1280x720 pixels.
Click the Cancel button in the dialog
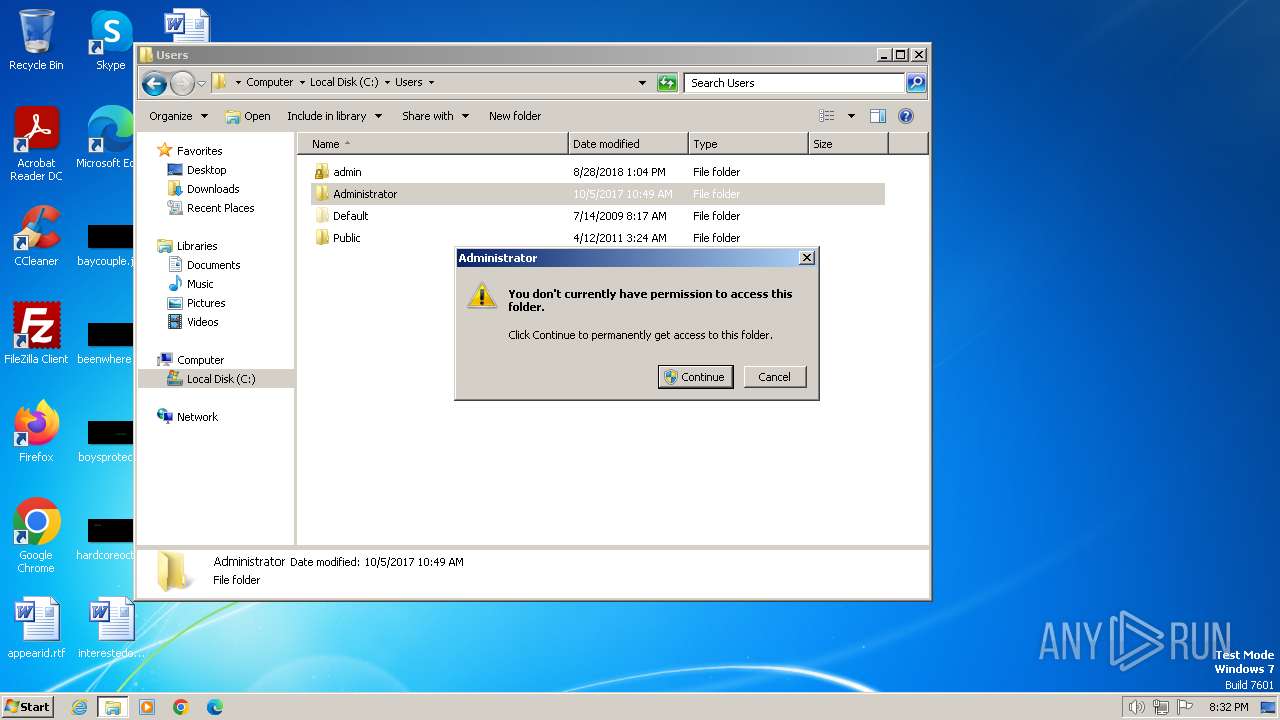coord(775,377)
